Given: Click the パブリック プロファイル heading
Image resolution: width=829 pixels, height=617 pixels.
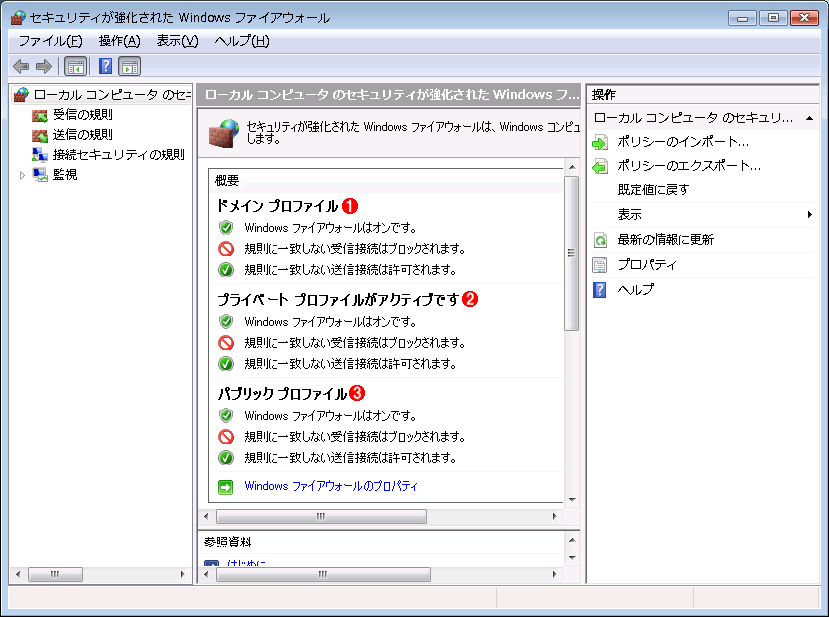Looking at the screenshot, I should 282,394.
